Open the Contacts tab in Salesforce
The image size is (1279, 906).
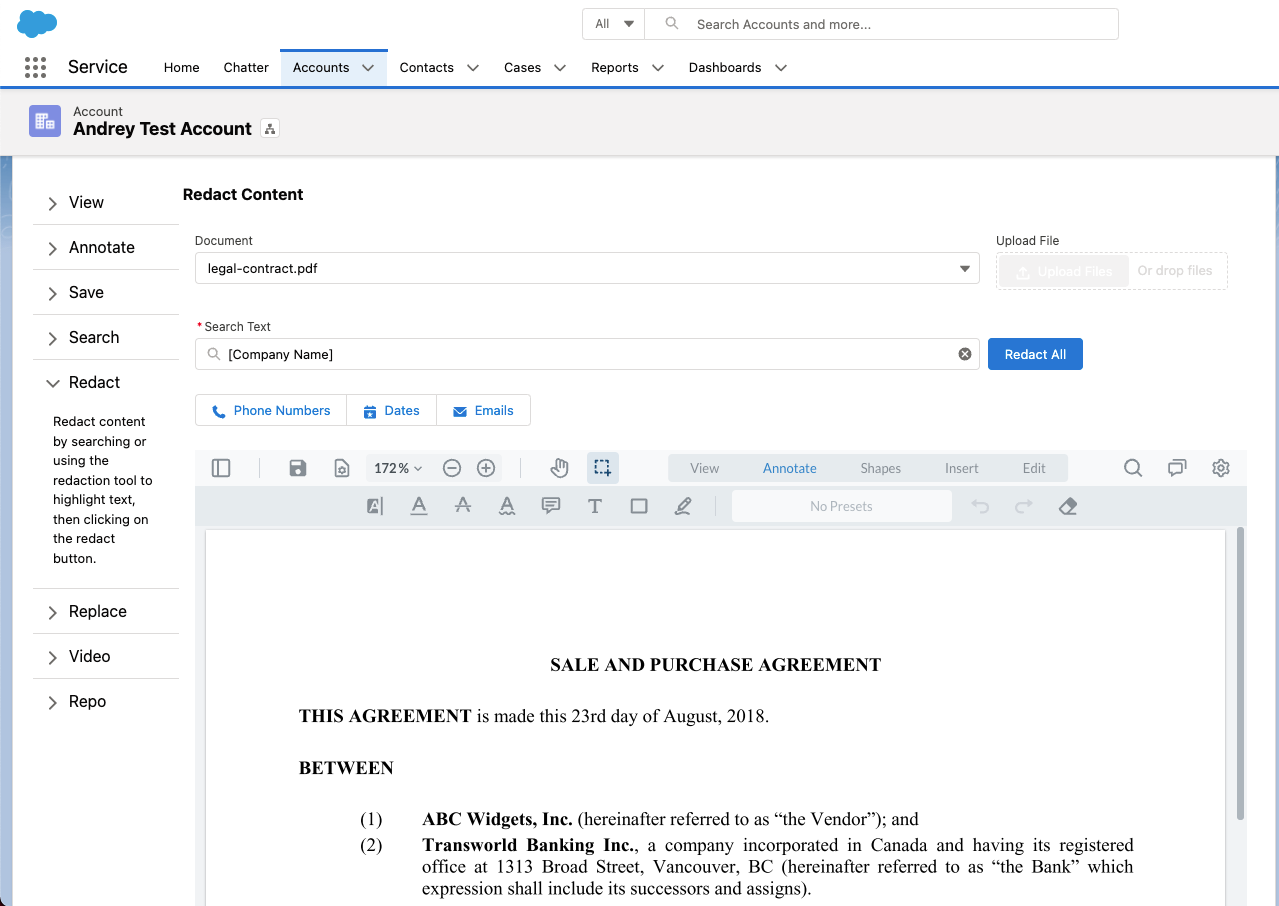(x=429, y=67)
